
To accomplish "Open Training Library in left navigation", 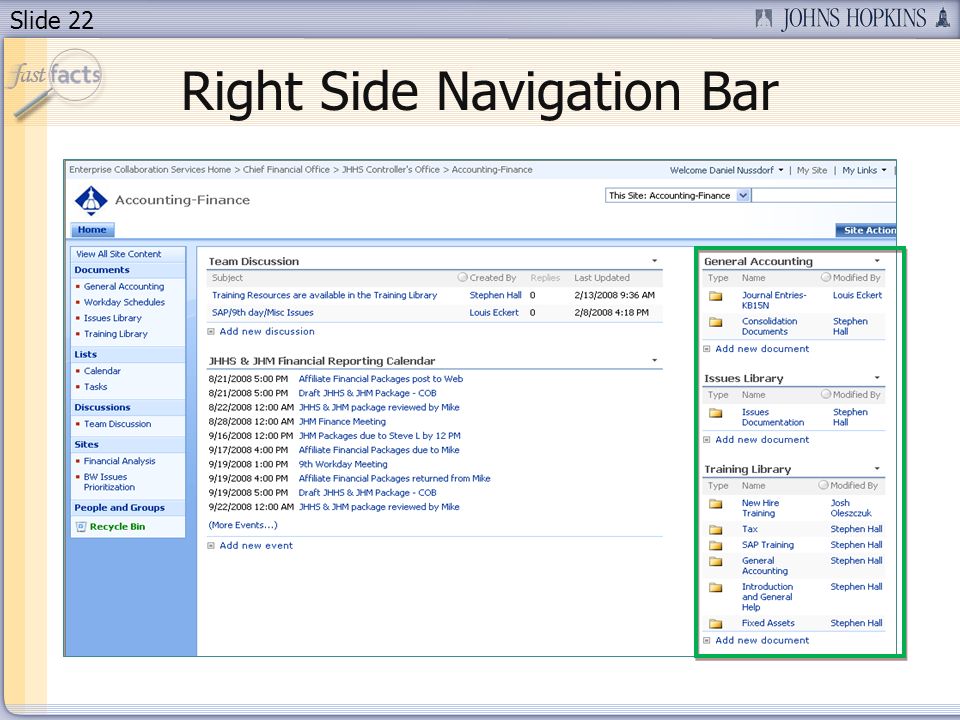I will (x=116, y=334).
